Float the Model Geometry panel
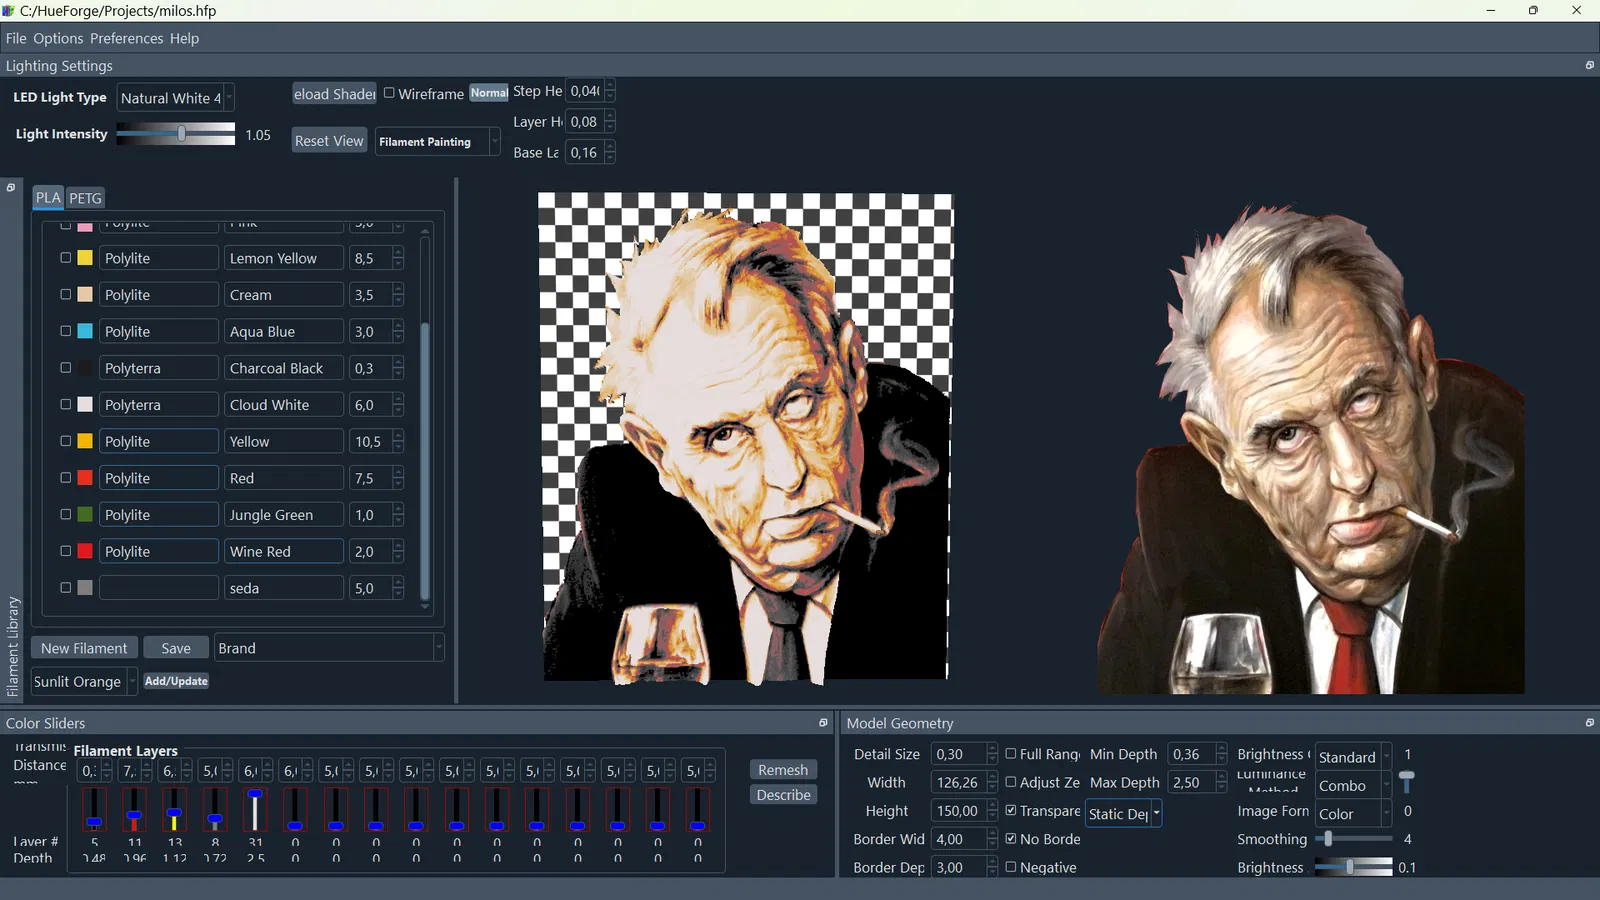This screenshot has width=1600, height=900. [1589, 722]
